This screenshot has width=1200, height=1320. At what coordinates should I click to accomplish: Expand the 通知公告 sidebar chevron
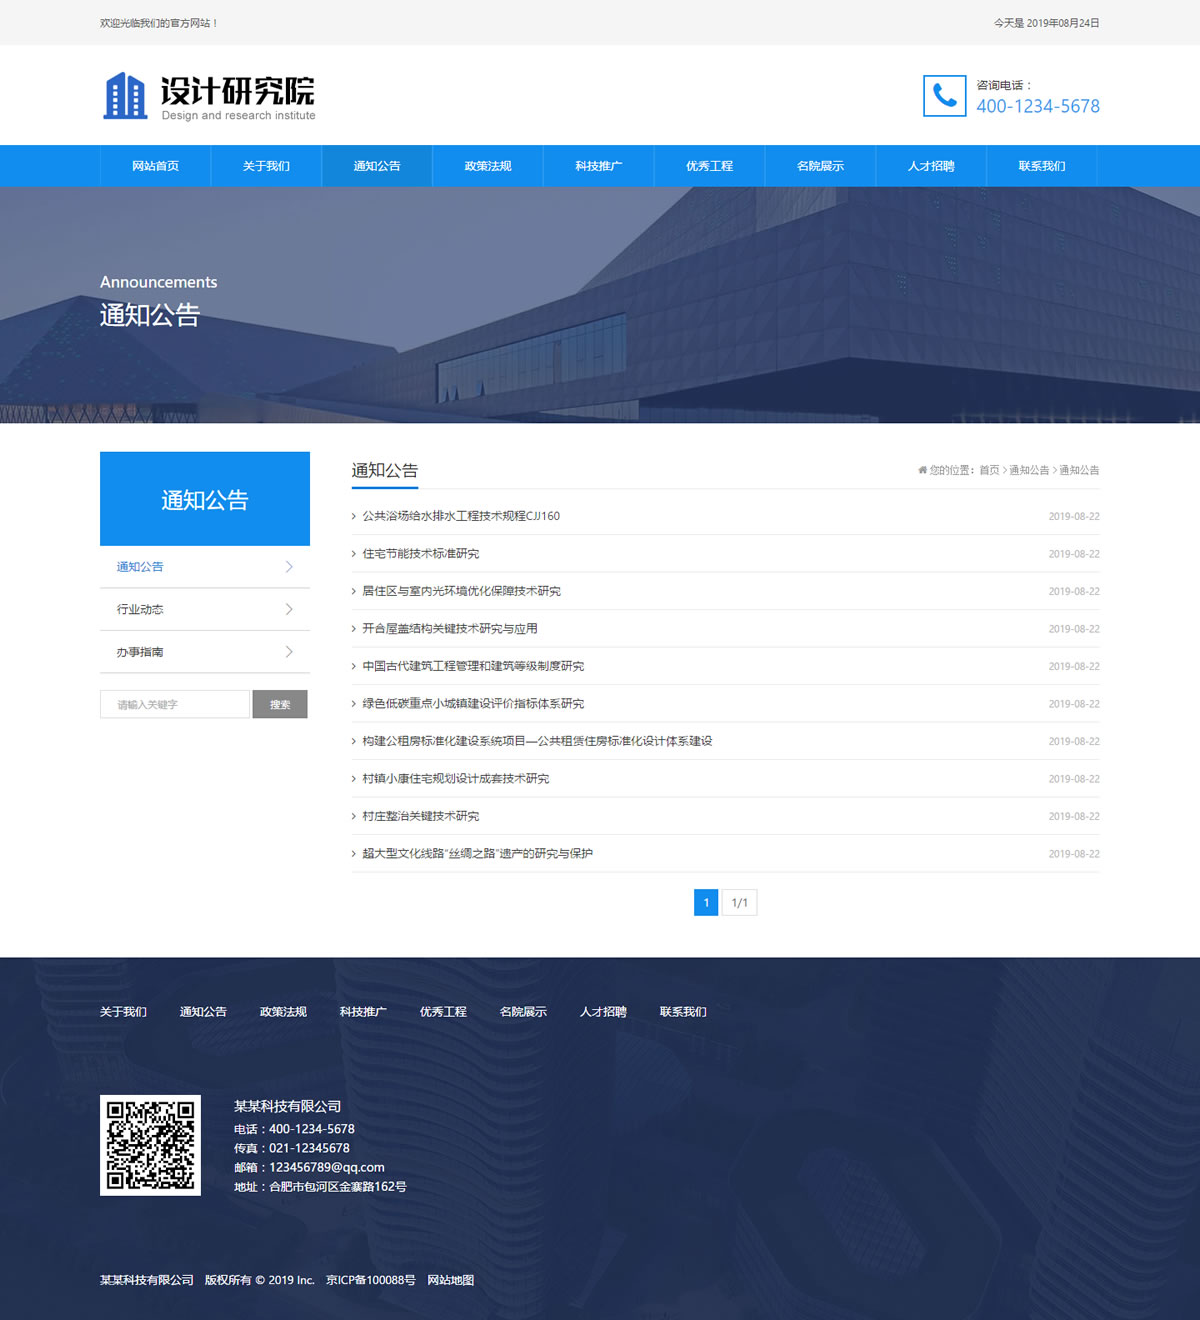(x=289, y=567)
